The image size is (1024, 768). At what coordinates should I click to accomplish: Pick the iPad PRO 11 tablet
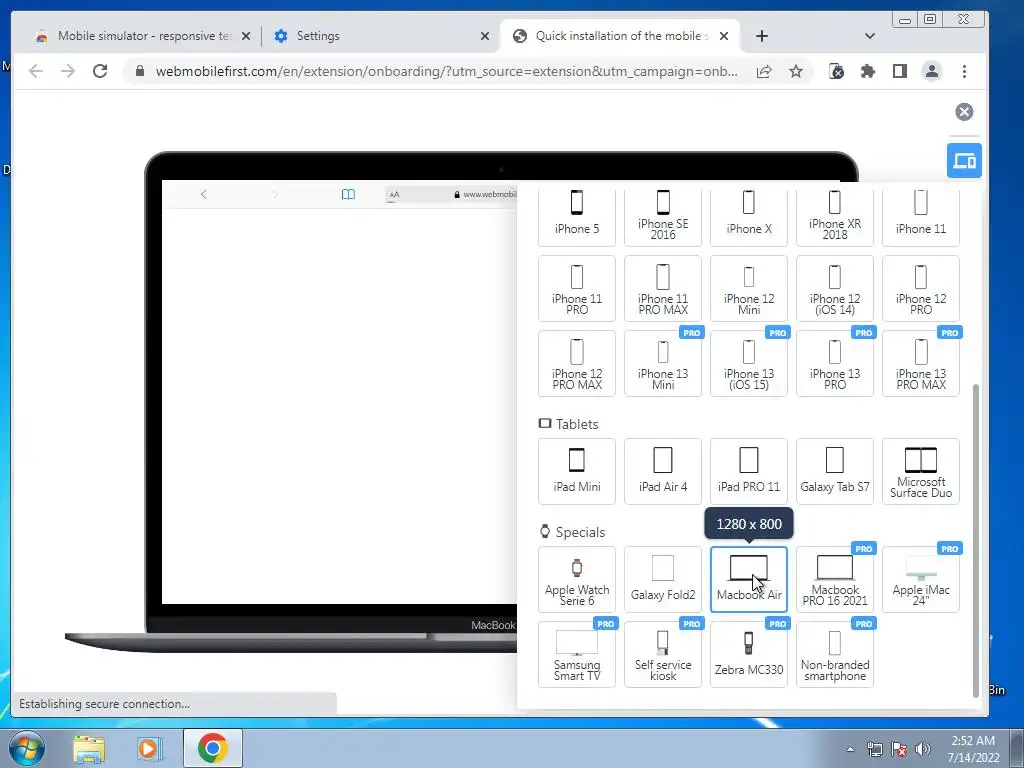click(749, 472)
